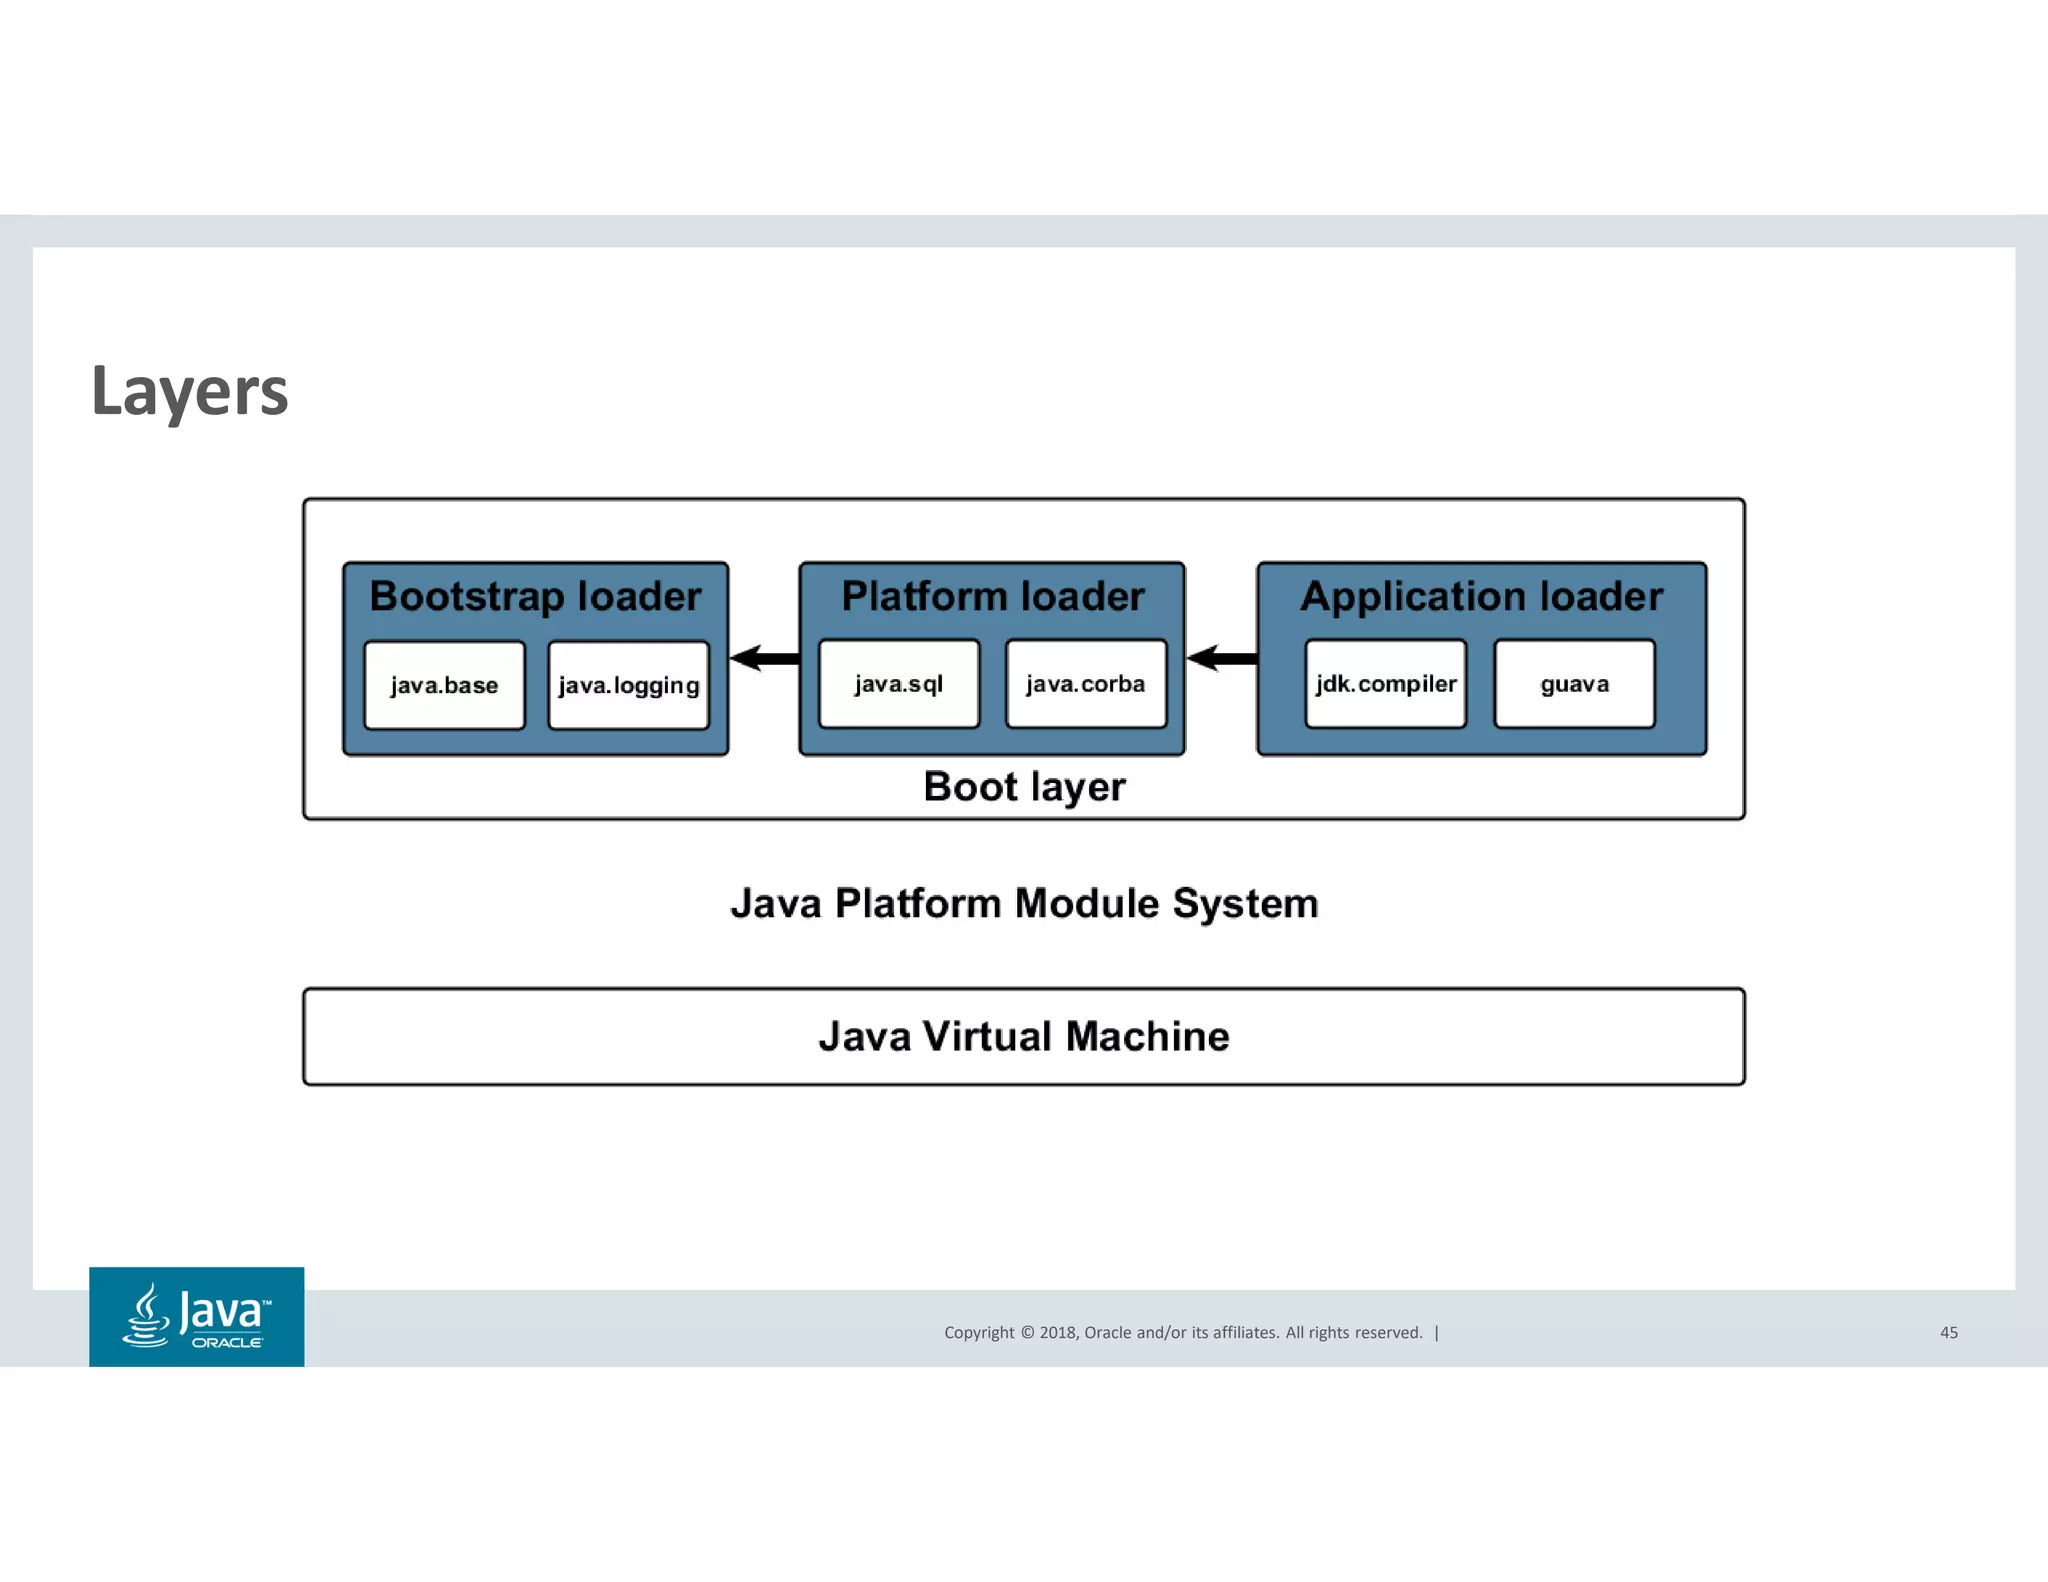
Task: Click the slide page number 45
Action: 1948,1332
